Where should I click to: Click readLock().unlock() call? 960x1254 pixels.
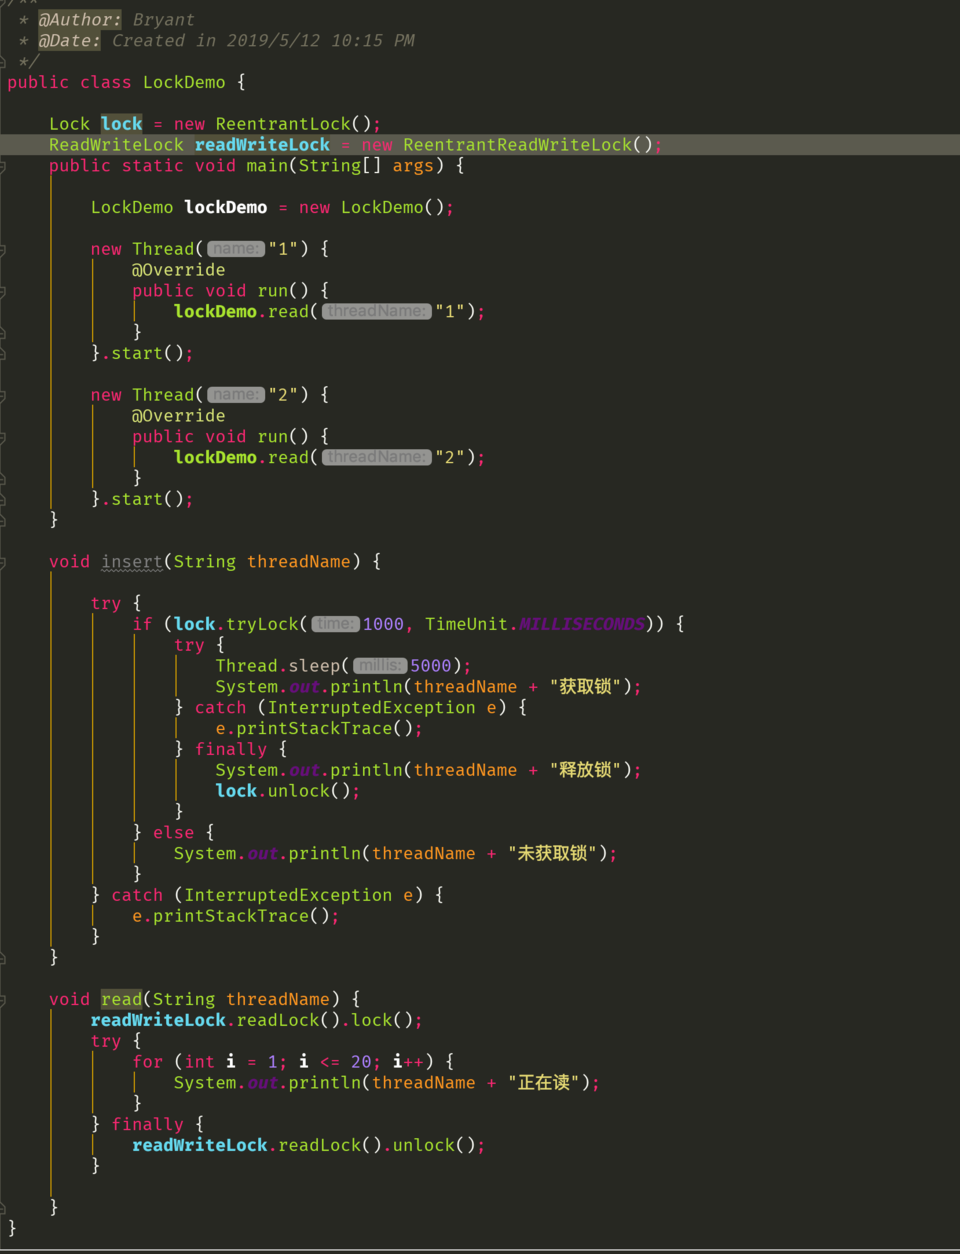(x=377, y=1145)
